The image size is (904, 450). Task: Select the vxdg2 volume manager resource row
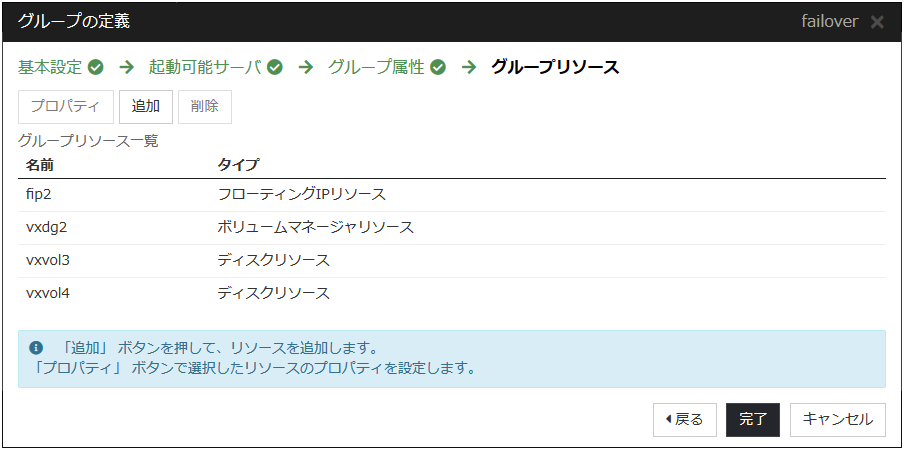[x=452, y=227]
